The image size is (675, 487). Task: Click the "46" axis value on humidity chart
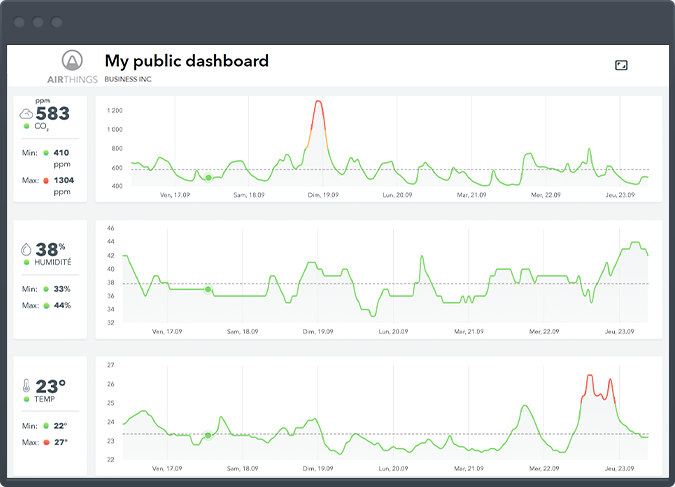(x=111, y=228)
